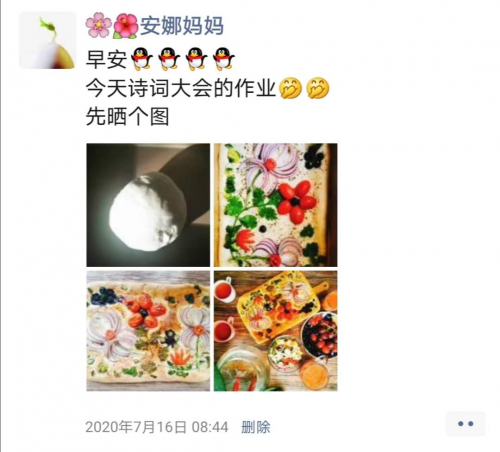The height and width of the screenshot is (452, 500).
Task: Open the sprout avatar profile picture
Action: [x=48, y=40]
